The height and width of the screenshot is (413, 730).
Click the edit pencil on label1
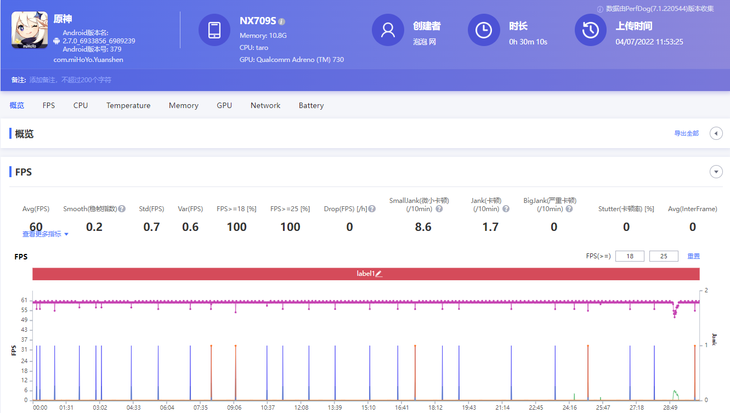click(x=379, y=273)
